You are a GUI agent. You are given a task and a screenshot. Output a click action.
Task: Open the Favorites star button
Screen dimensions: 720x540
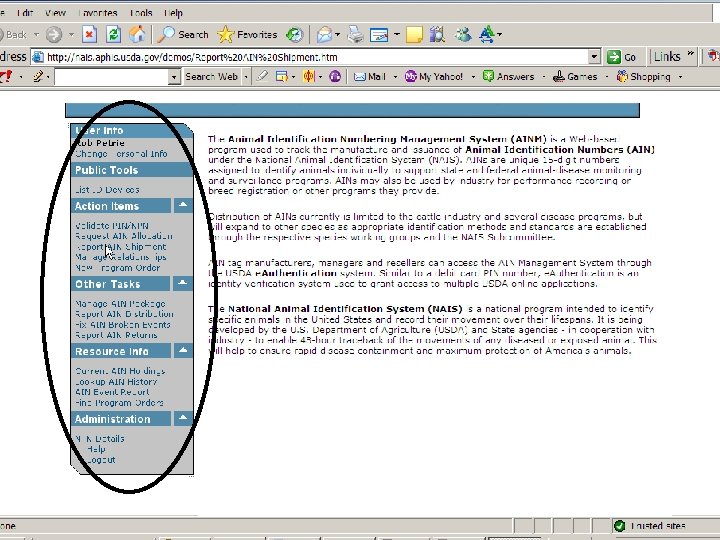247,34
